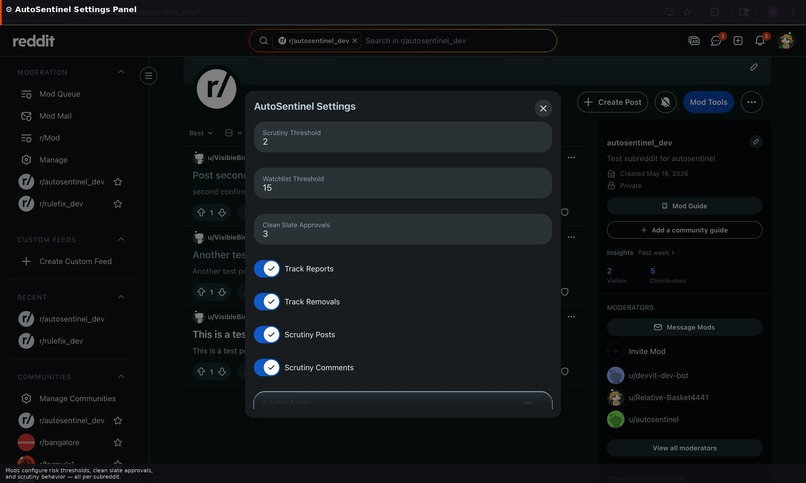This screenshot has height=483, width=806.
Task: Click the community r/ avatar
Action: click(x=216, y=89)
